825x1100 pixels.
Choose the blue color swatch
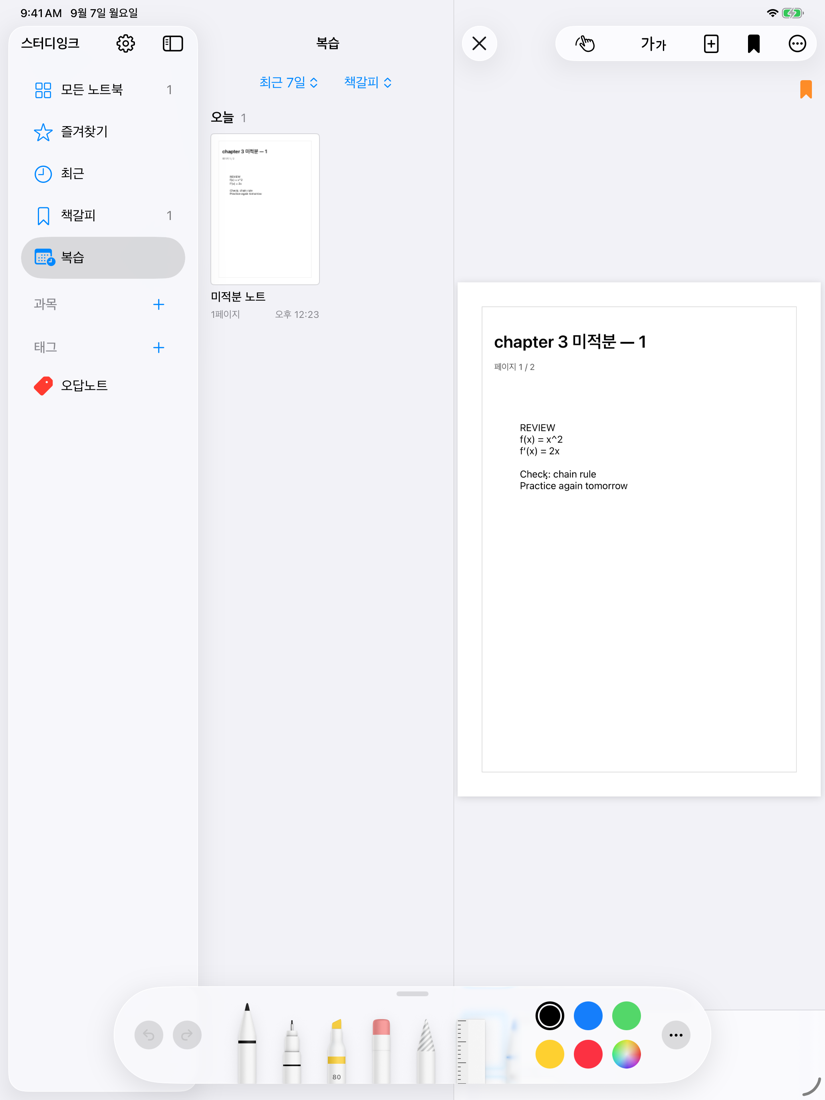point(588,1015)
